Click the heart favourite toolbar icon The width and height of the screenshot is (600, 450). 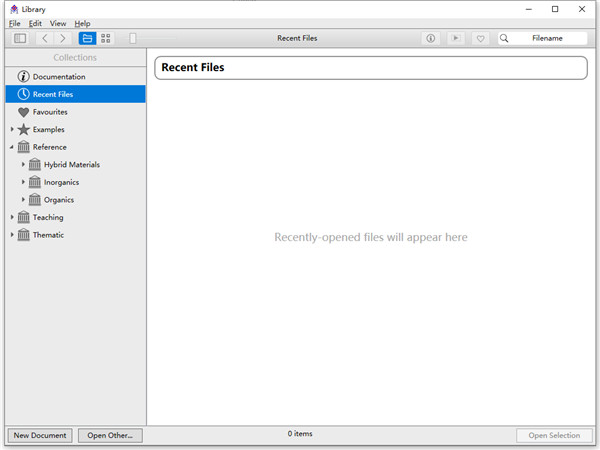480,38
